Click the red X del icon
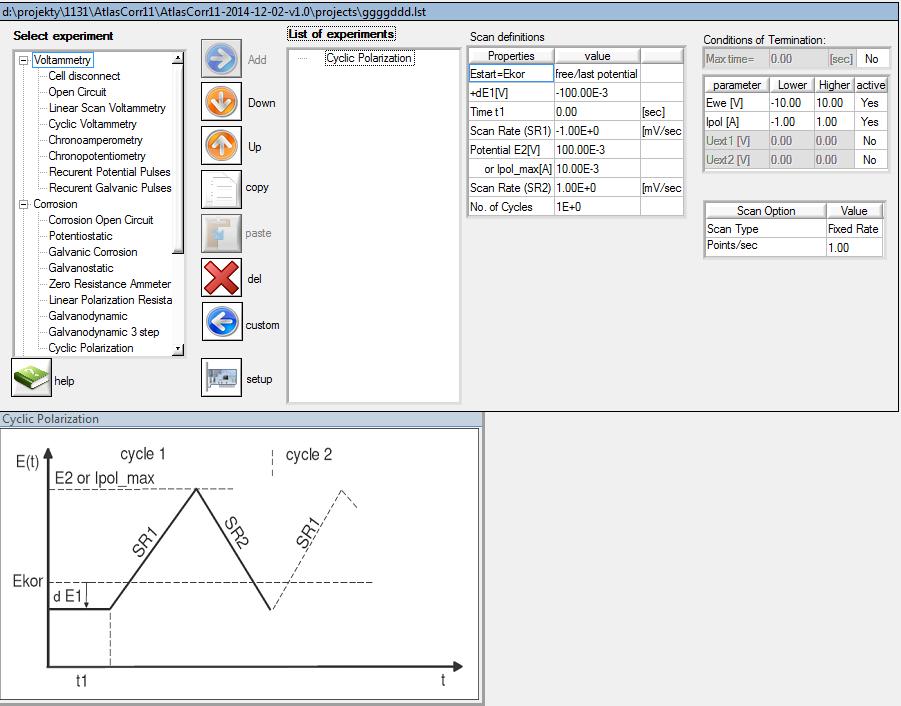The width and height of the screenshot is (901, 706). click(x=221, y=277)
